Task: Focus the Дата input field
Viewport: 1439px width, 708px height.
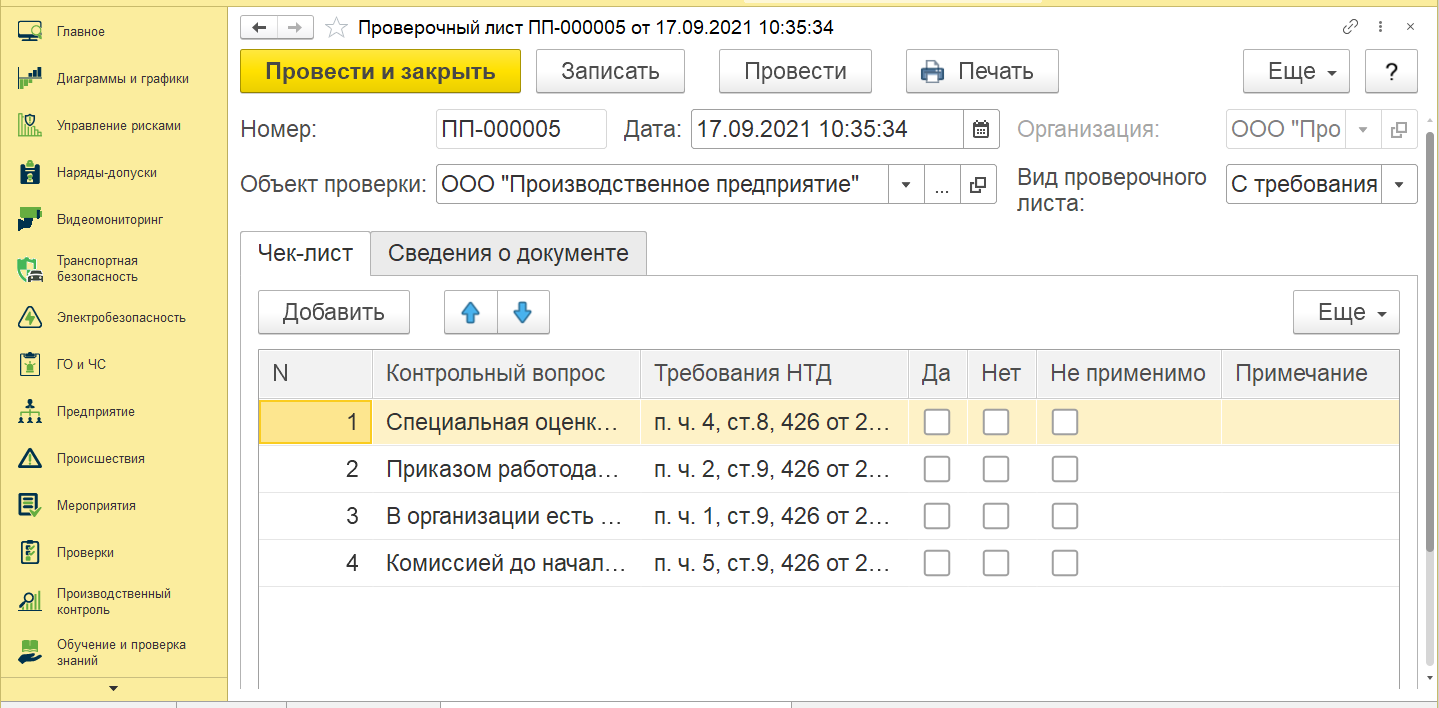Action: point(827,129)
